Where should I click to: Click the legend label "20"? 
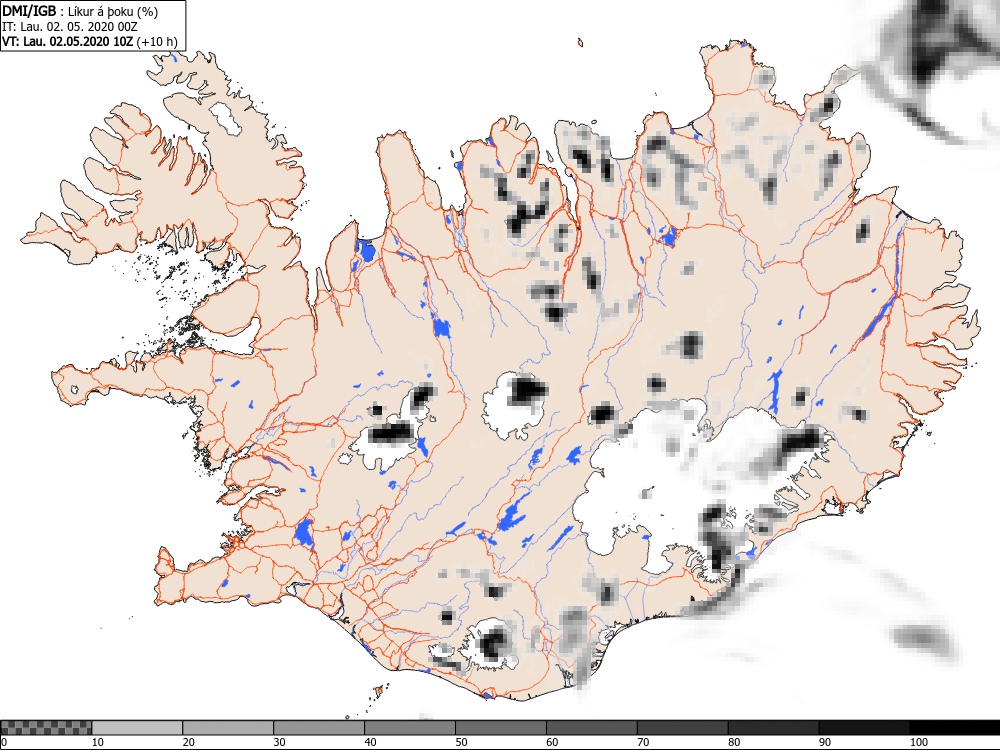click(189, 742)
